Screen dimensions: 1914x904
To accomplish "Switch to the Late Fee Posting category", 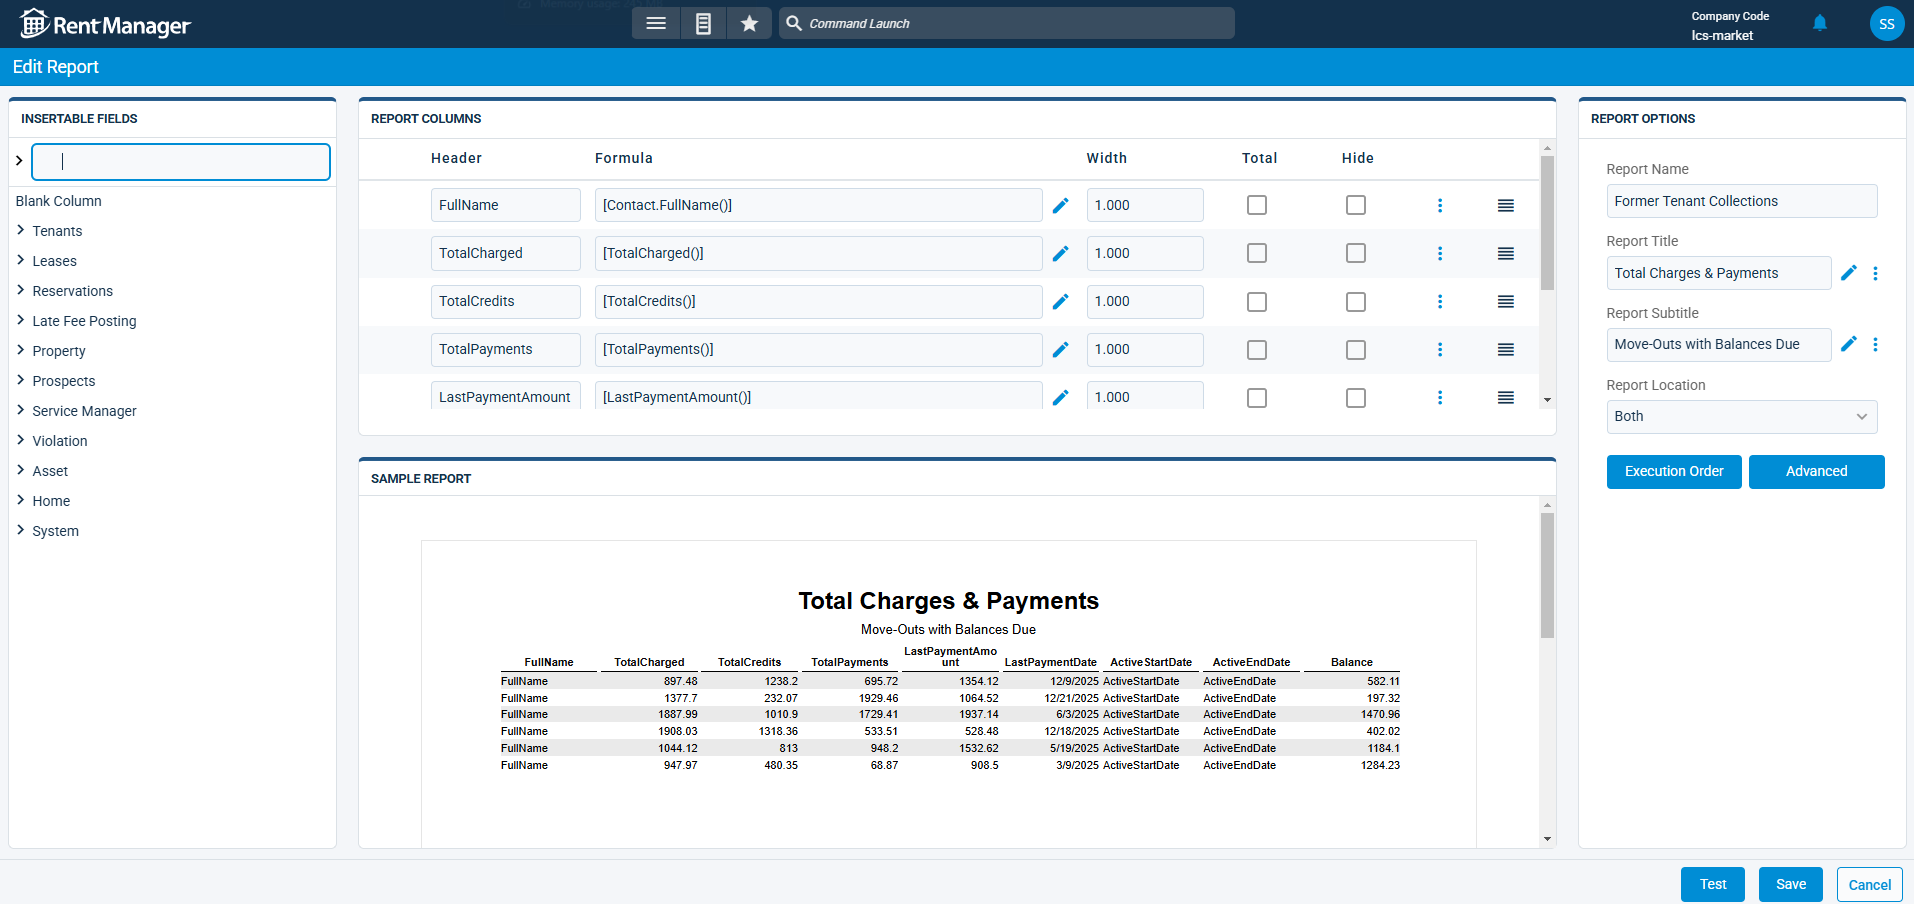I will 84,320.
